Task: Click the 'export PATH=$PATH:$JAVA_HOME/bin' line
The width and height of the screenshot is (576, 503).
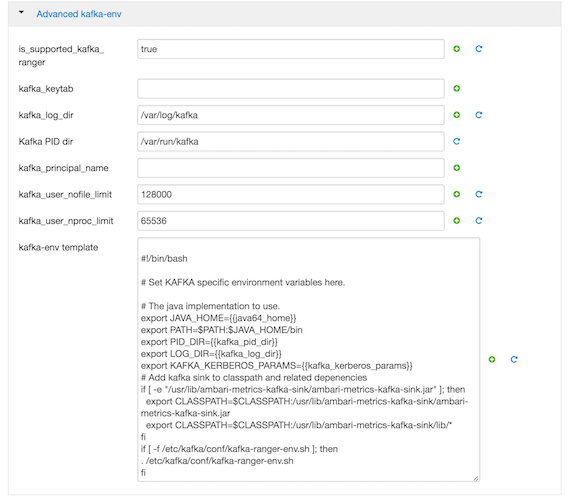Action: pyautogui.click(x=222, y=330)
